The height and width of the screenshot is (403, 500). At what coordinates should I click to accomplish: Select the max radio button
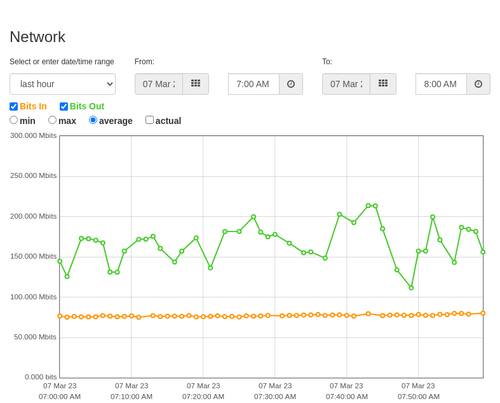(x=52, y=120)
